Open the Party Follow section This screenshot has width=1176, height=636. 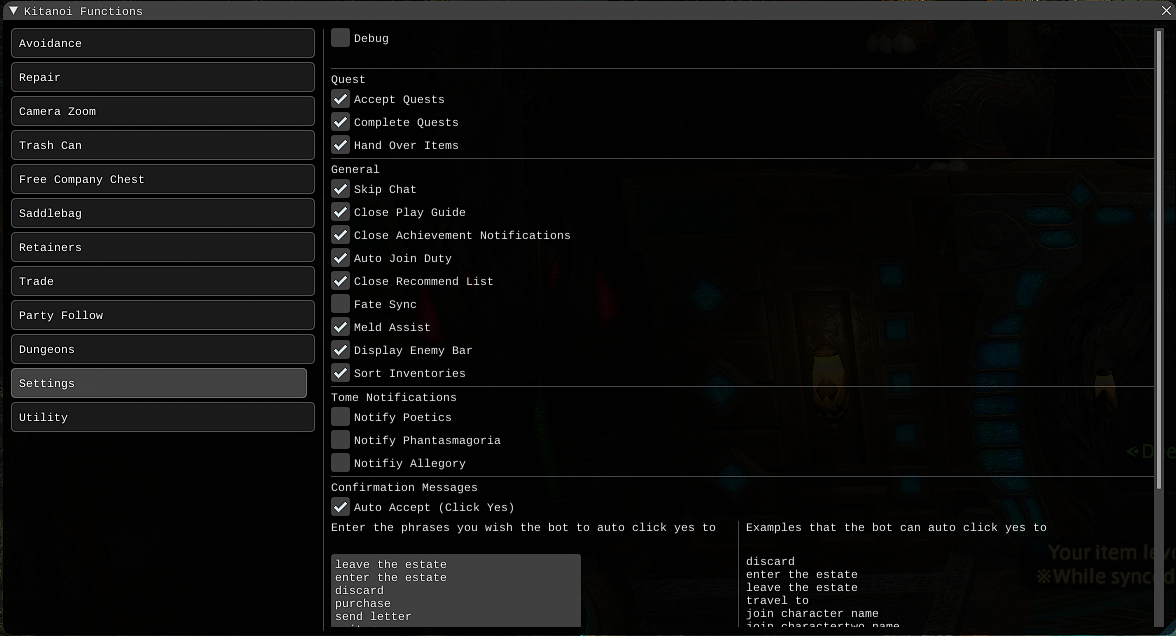(162, 315)
